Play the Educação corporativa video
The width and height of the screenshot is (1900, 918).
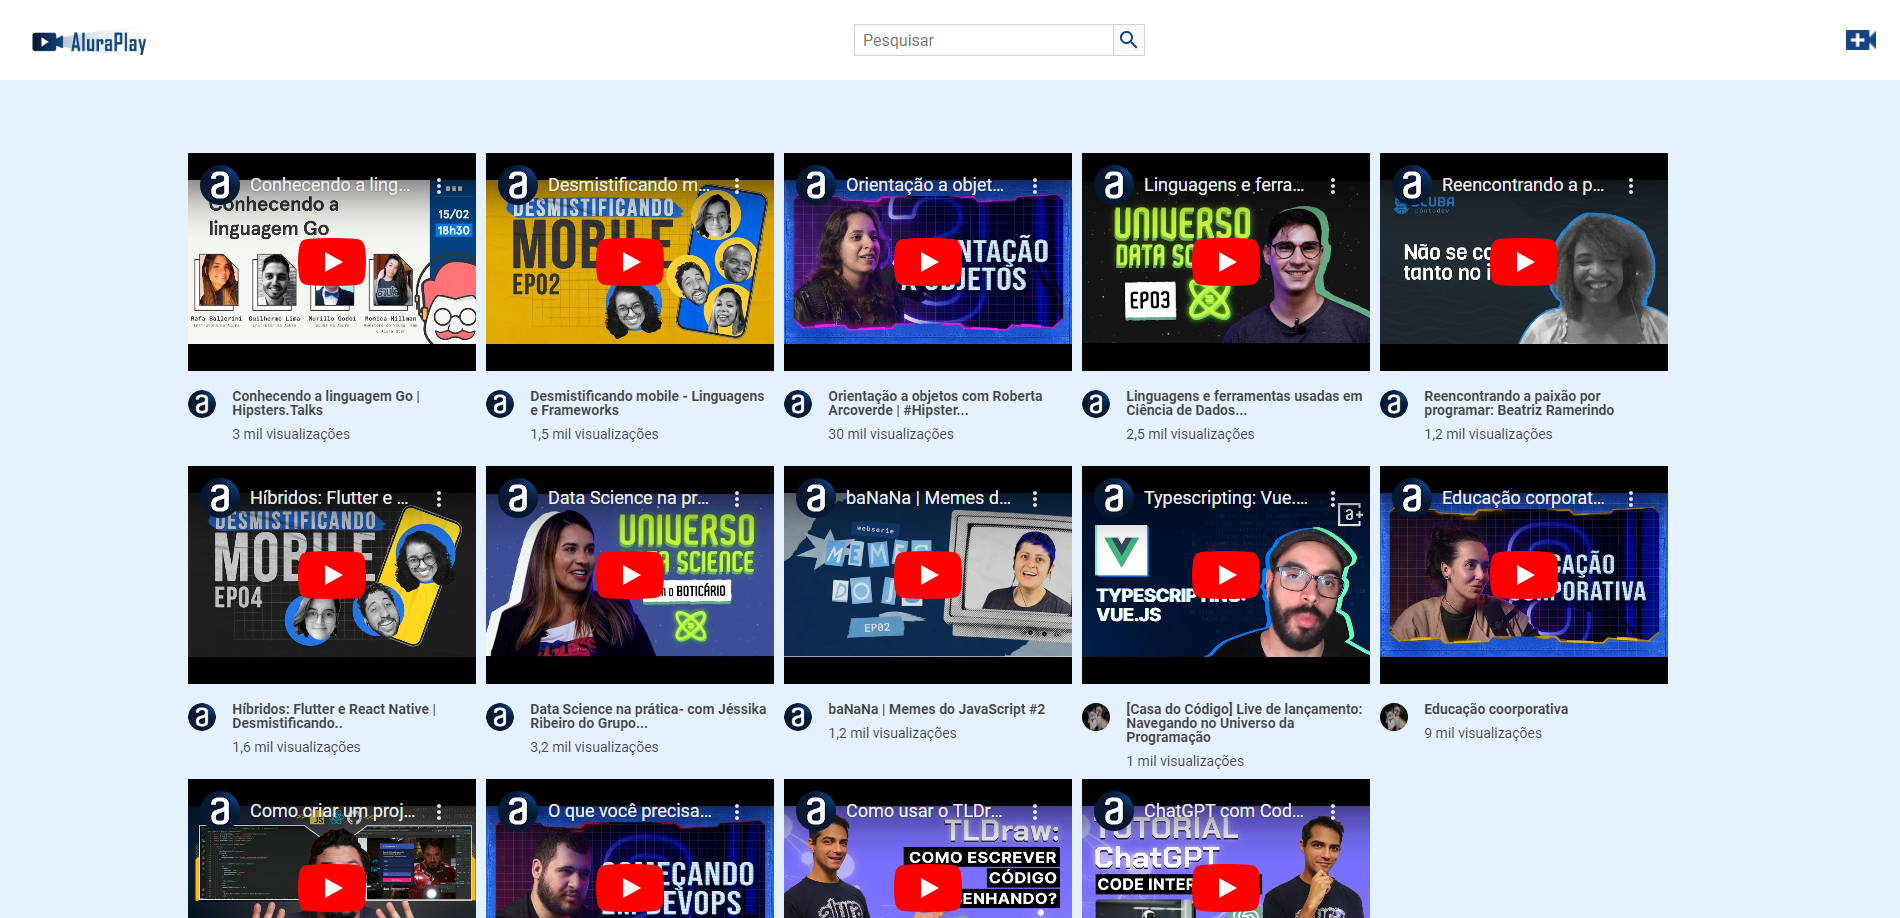(1524, 575)
